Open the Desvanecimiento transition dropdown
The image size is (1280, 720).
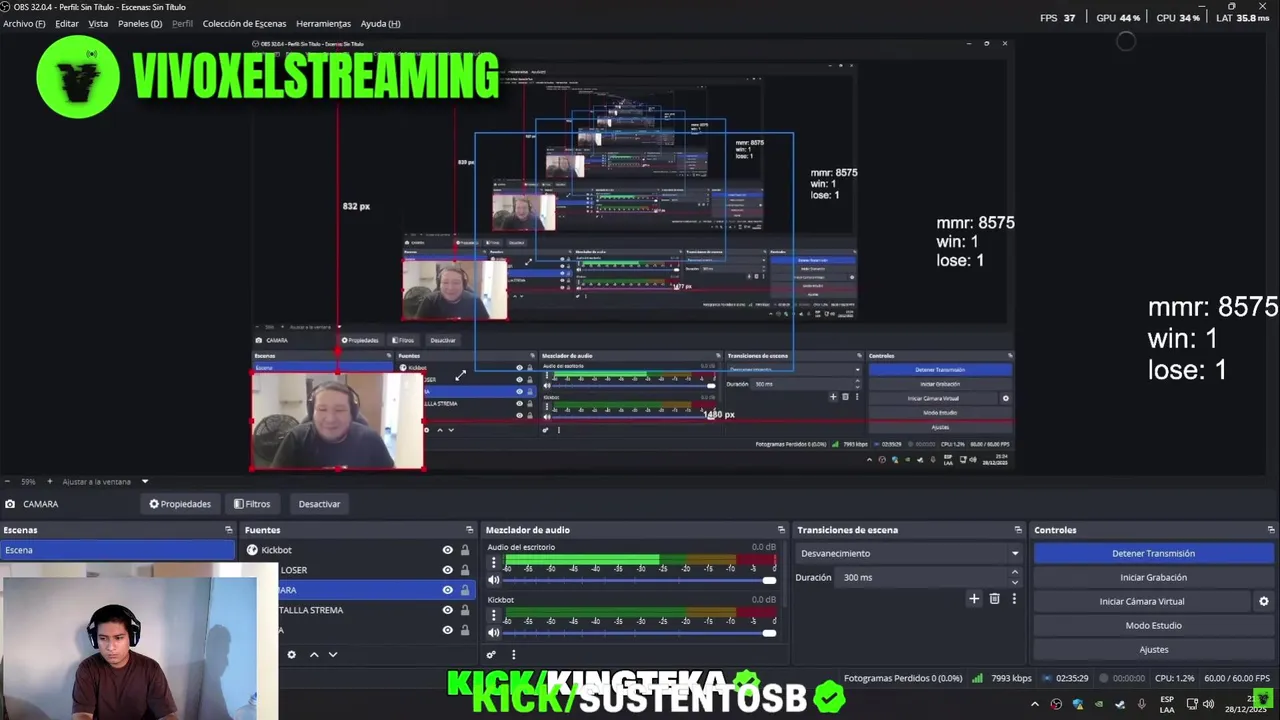909,553
